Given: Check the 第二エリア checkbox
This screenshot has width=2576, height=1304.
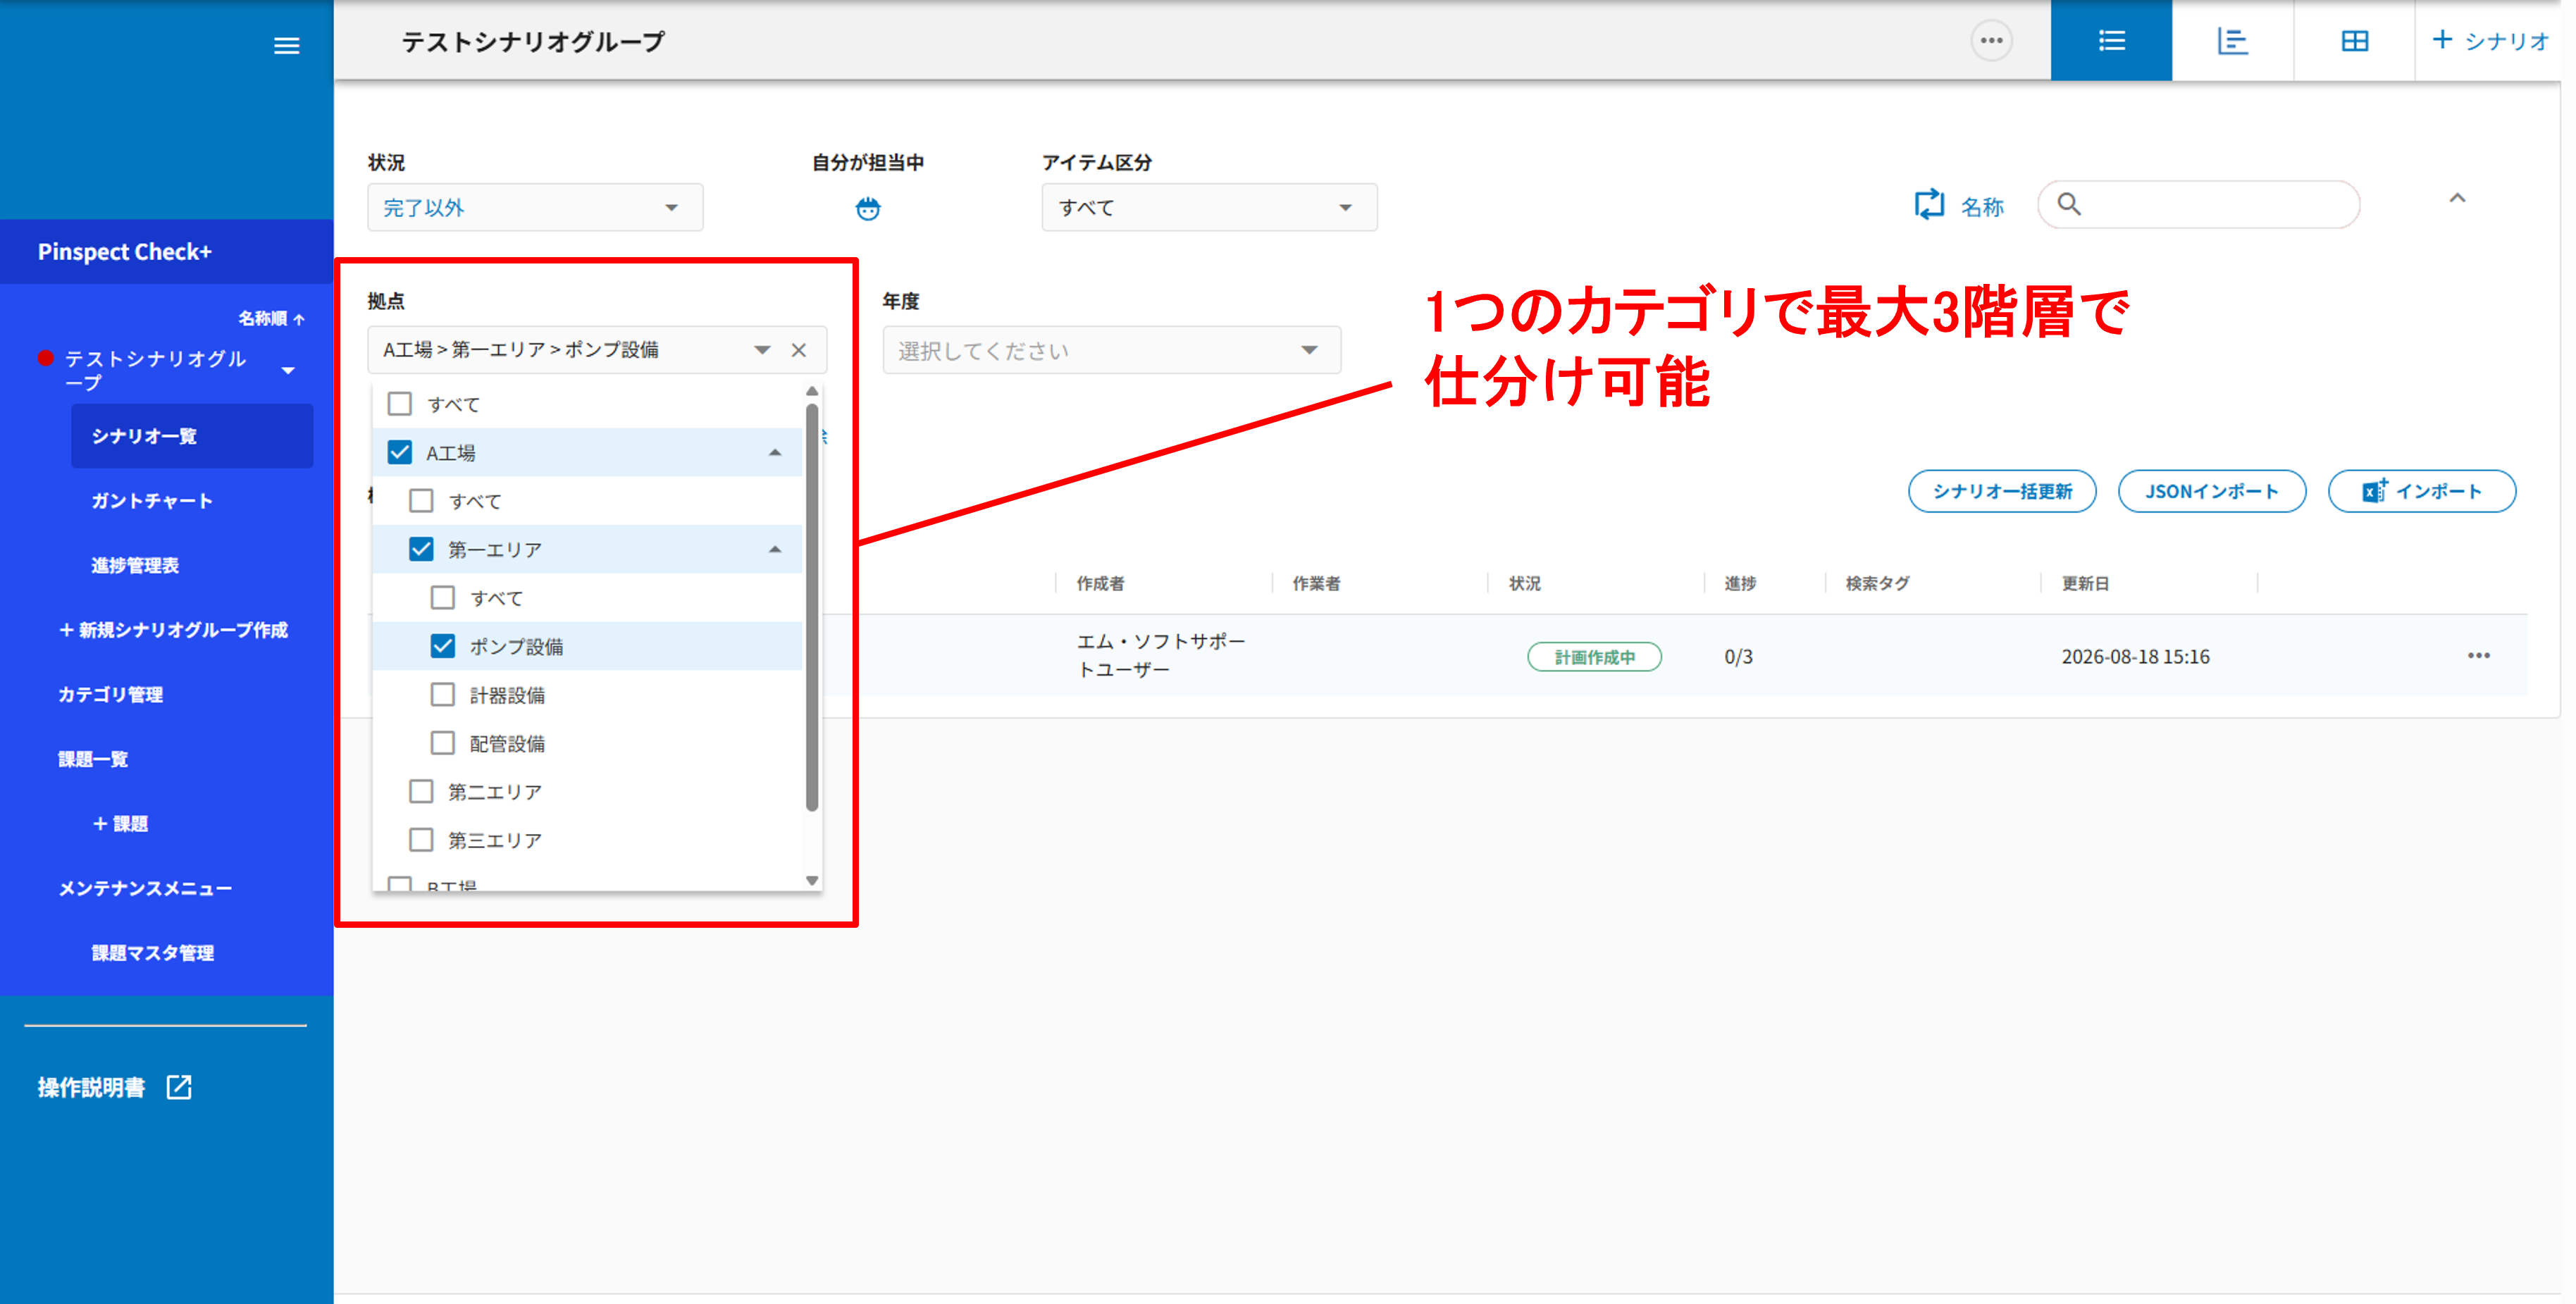Looking at the screenshot, I should tap(422, 791).
